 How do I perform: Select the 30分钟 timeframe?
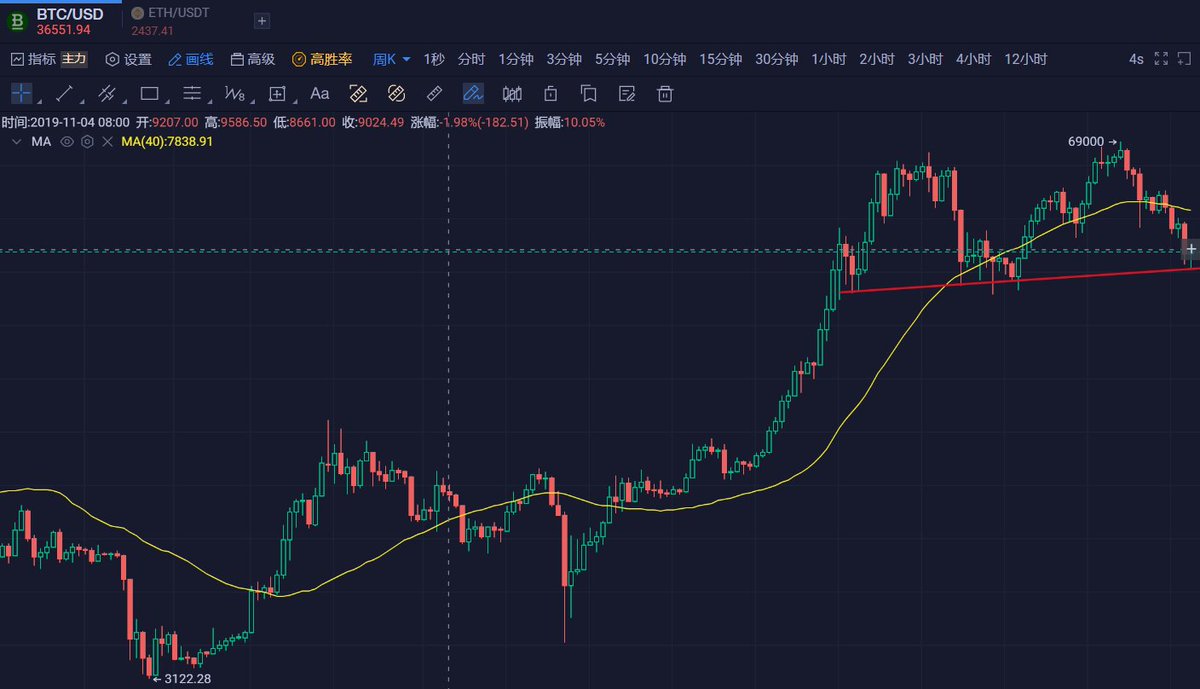(x=777, y=59)
